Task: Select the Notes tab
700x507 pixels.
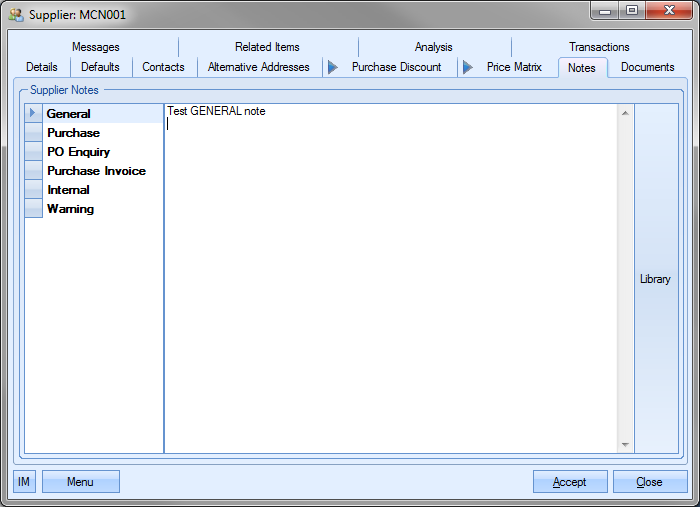Action: pyautogui.click(x=582, y=68)
